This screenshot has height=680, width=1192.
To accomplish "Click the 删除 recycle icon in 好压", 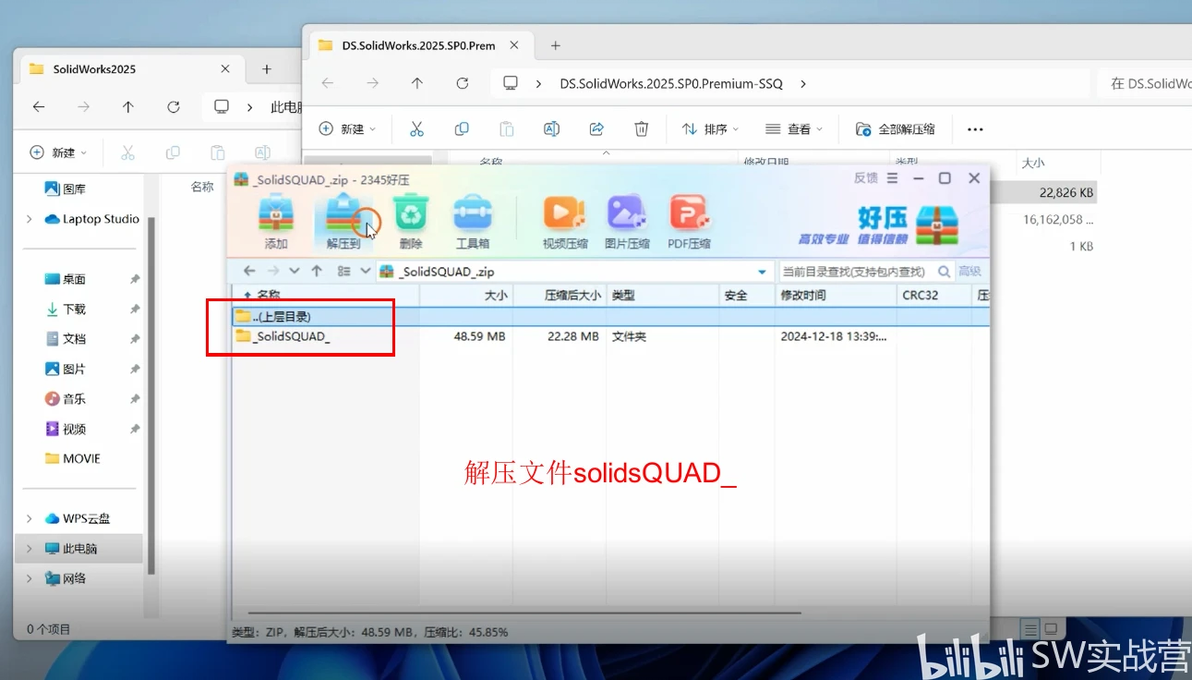I will pos(411,221).
